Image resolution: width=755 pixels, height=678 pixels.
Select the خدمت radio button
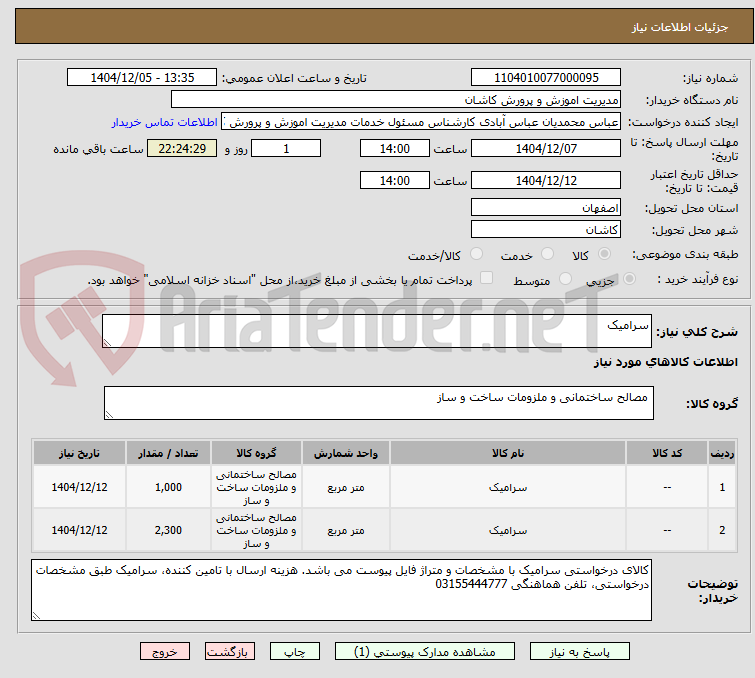pyautogui.click(x=547, y=254)
